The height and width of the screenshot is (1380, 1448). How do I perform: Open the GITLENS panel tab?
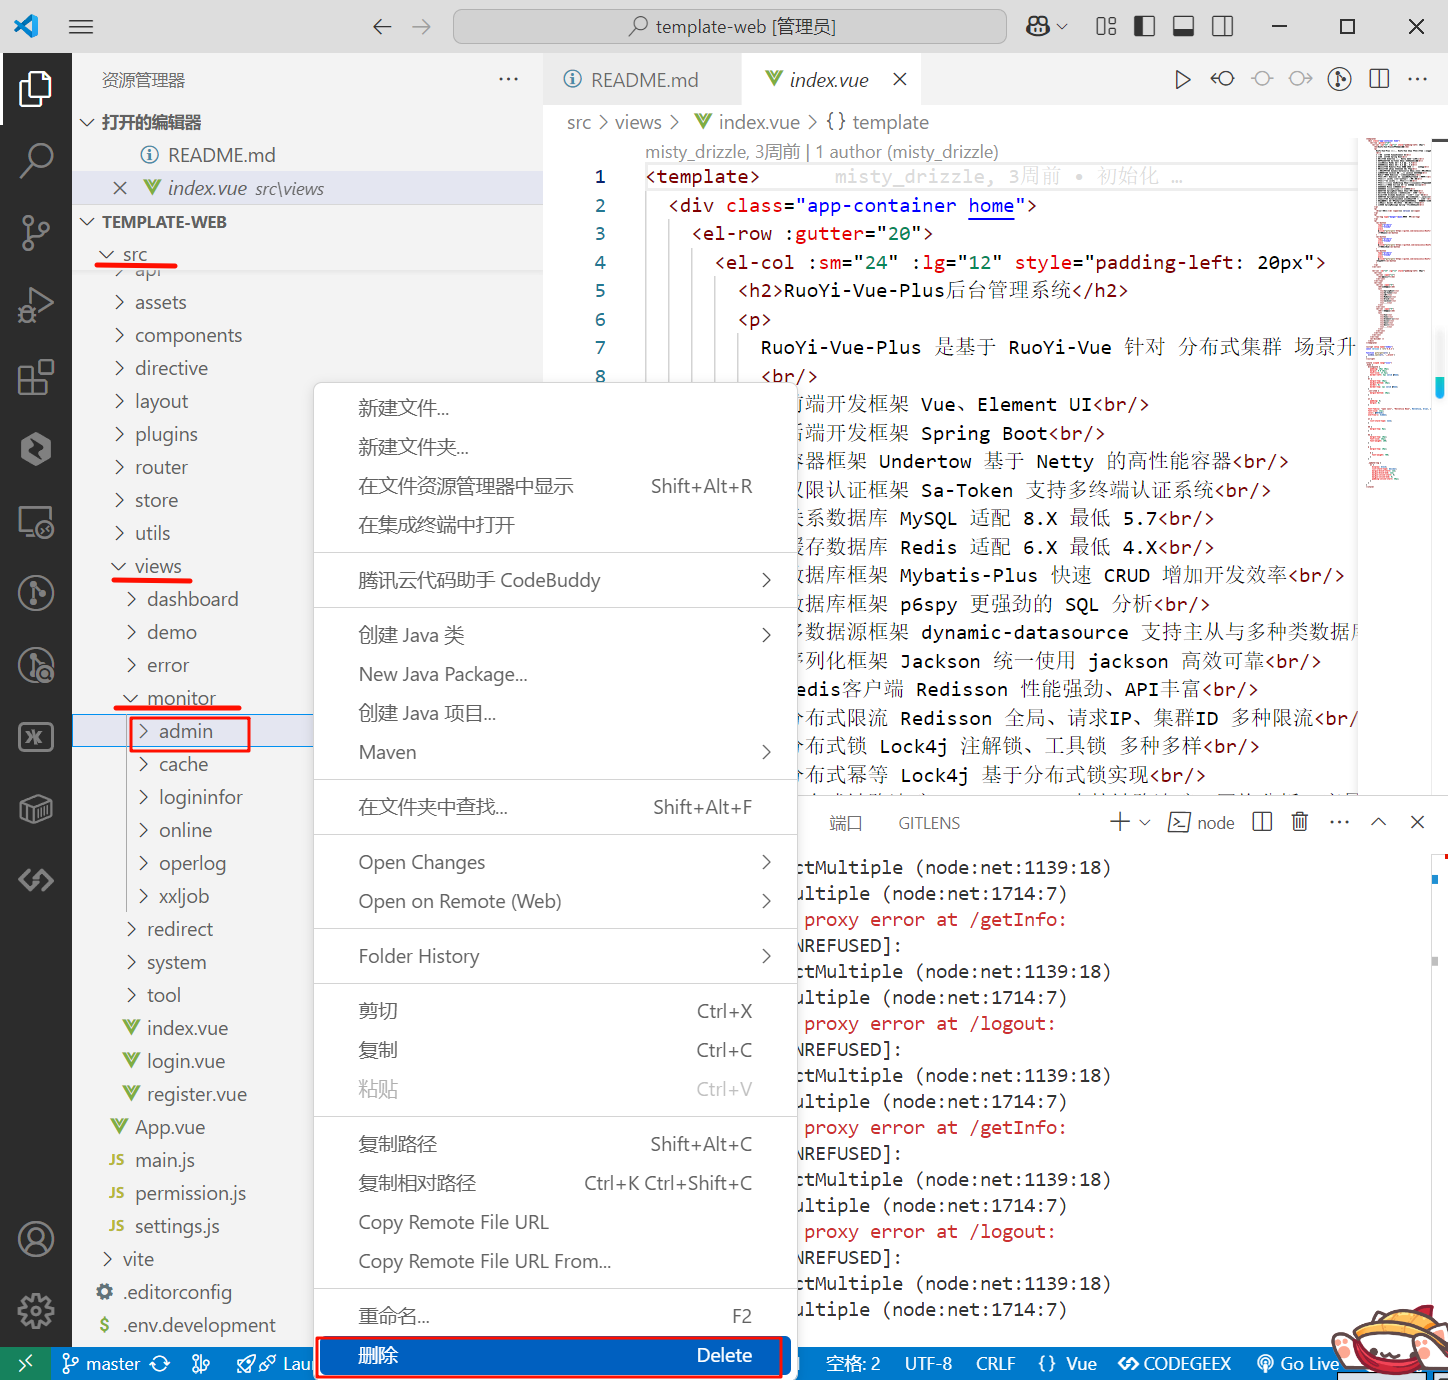coord(929,823)
